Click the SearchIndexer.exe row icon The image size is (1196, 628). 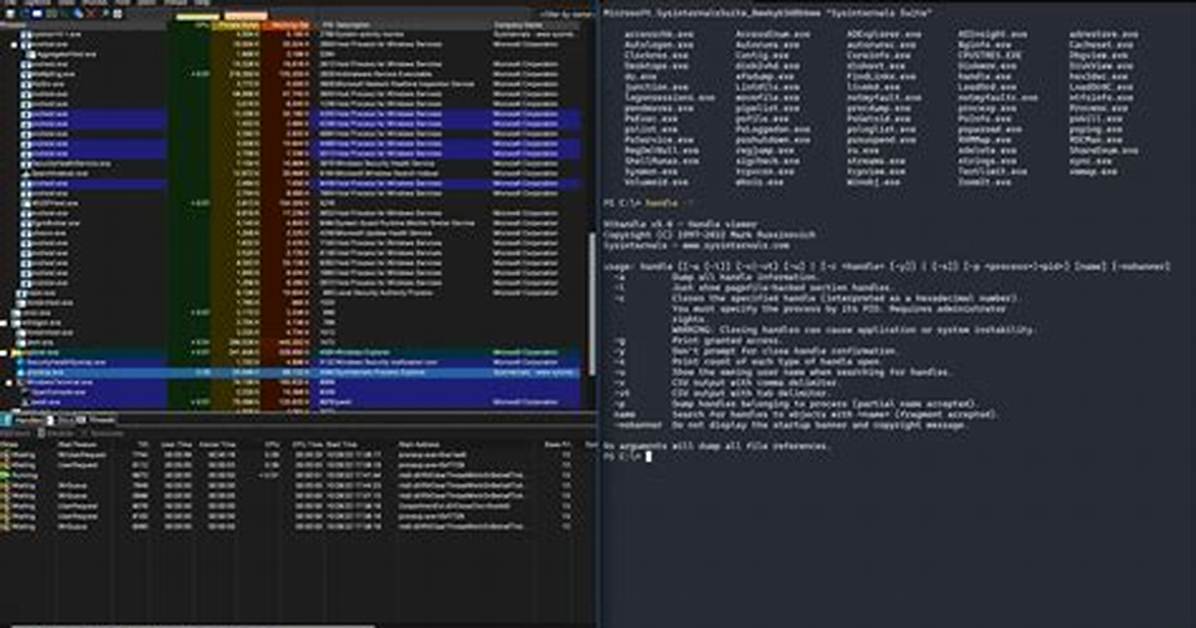[26, 173]
